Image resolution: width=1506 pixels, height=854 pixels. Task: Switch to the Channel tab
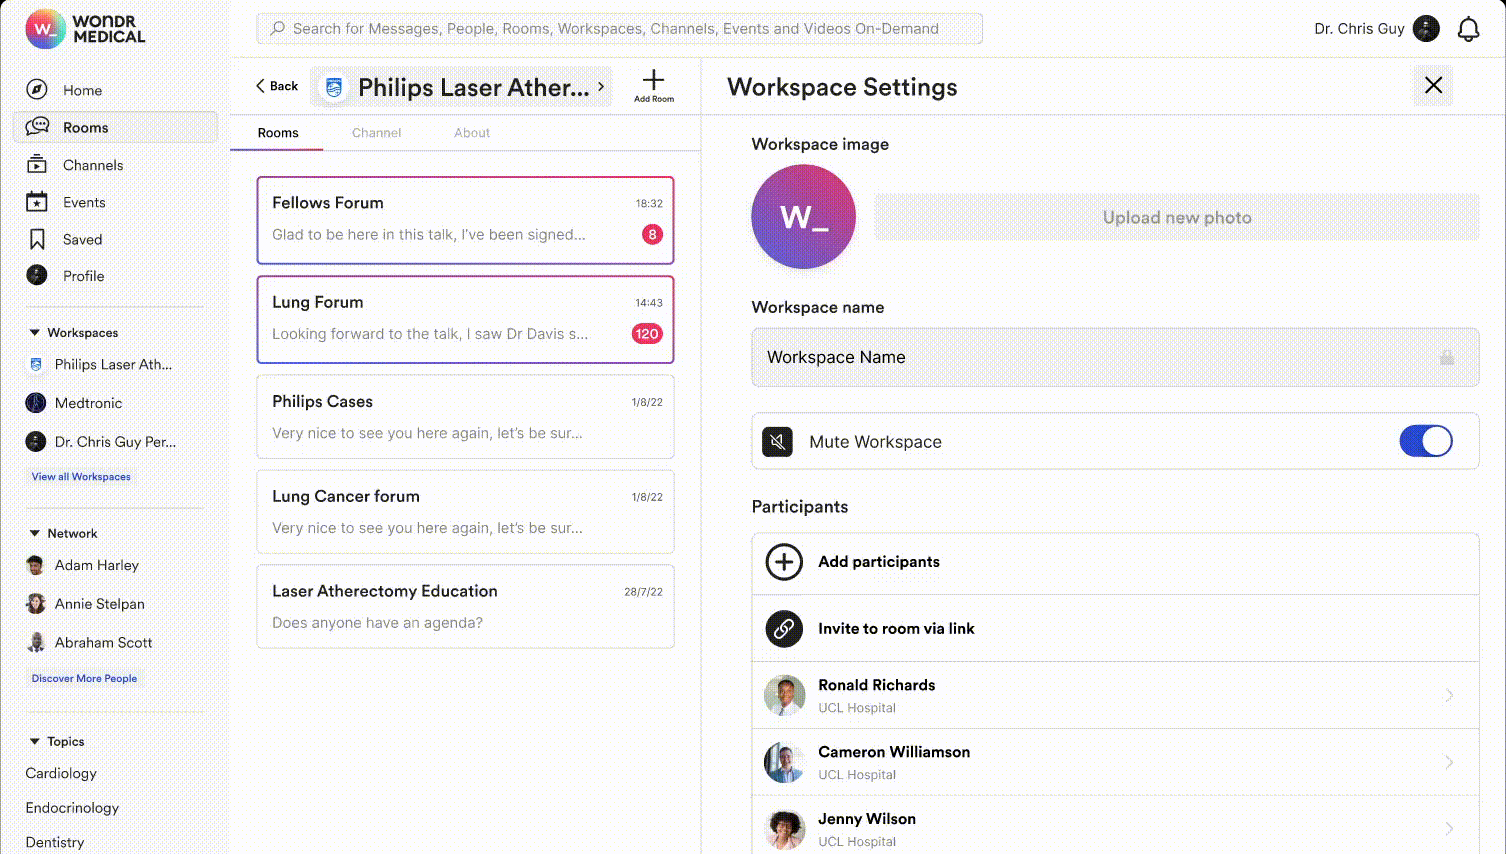point(376,133)
